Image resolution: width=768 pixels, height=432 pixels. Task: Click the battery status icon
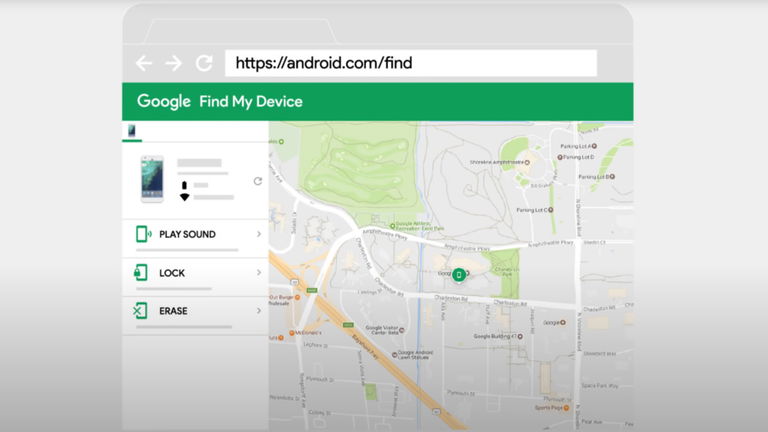pos(184,185)
